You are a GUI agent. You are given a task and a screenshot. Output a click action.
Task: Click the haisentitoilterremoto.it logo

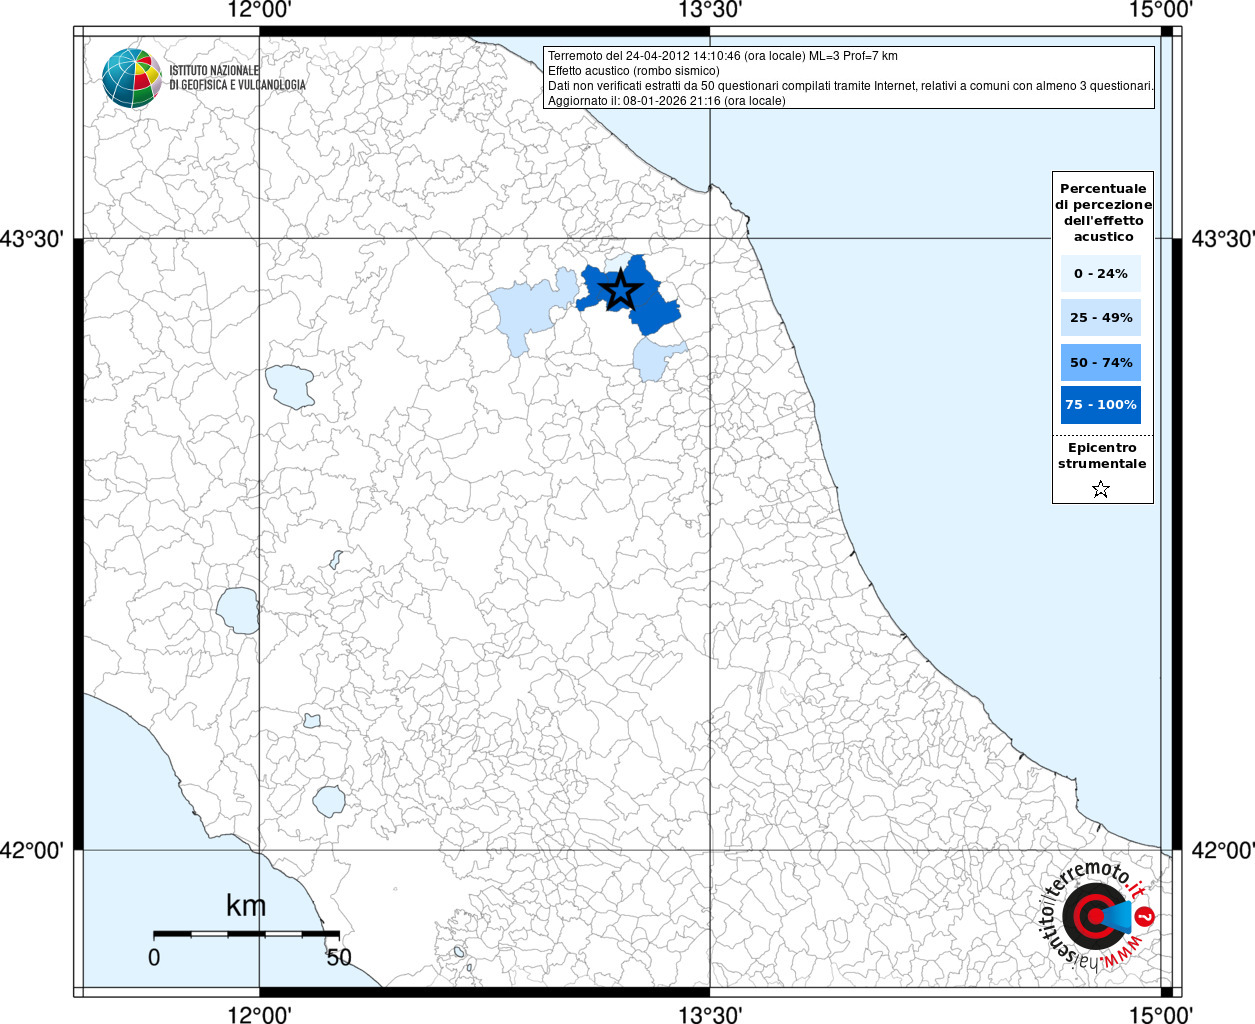[x=1099, y=916]
